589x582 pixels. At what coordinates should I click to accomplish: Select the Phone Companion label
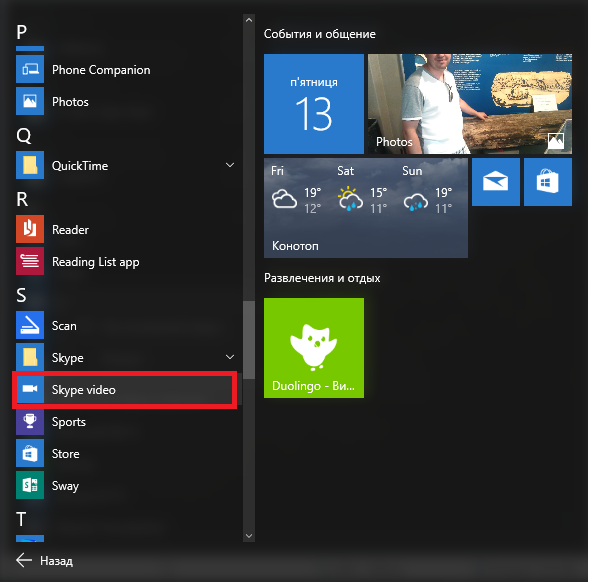coord(101,70)
